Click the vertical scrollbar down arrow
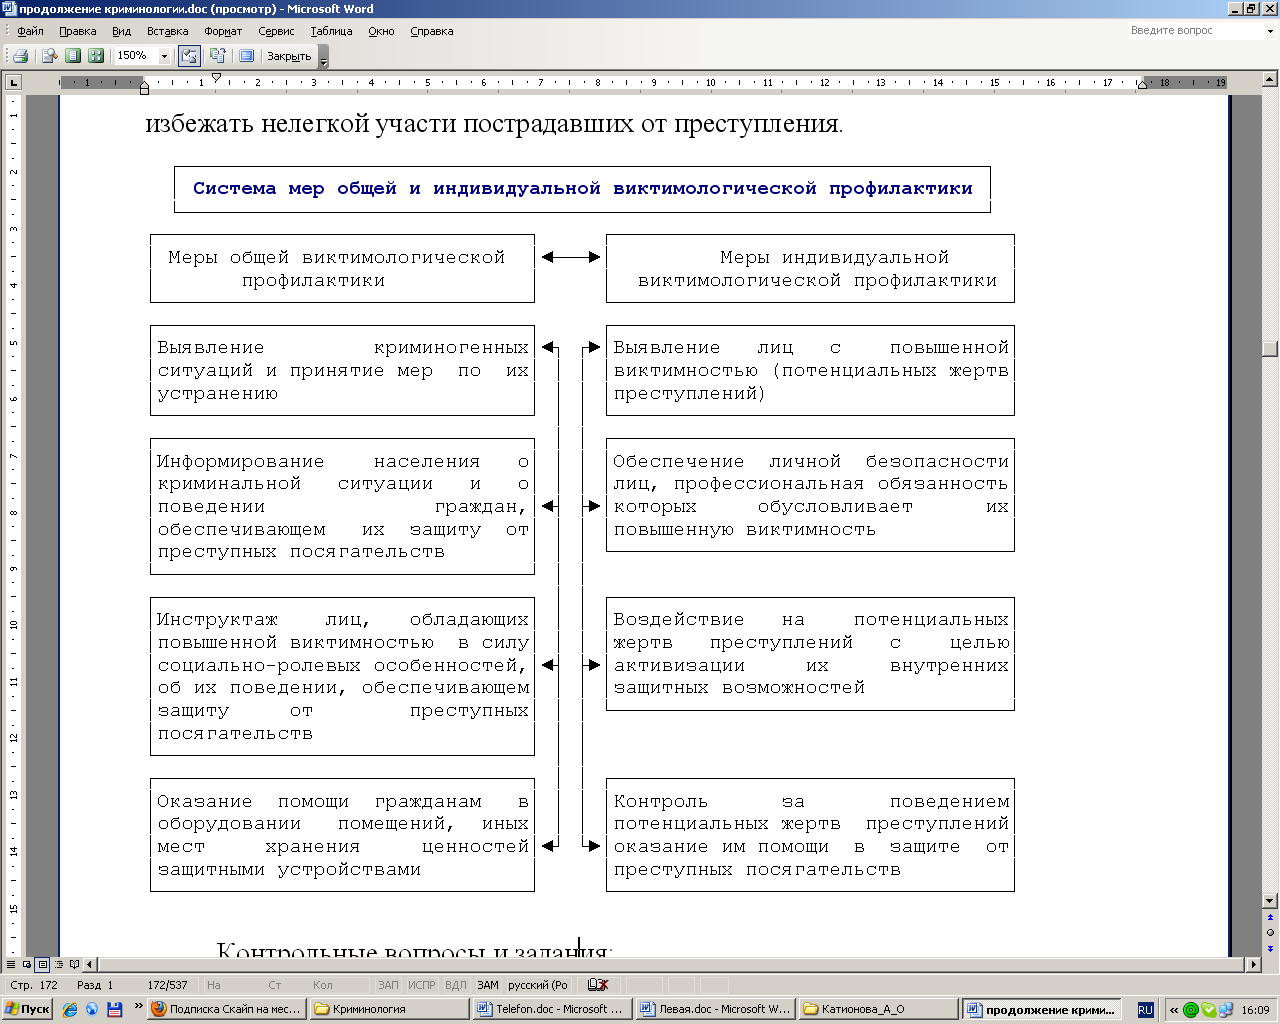Image resolution: width=1280 pixels, height=1024 pixels. tap(1270, 900)
